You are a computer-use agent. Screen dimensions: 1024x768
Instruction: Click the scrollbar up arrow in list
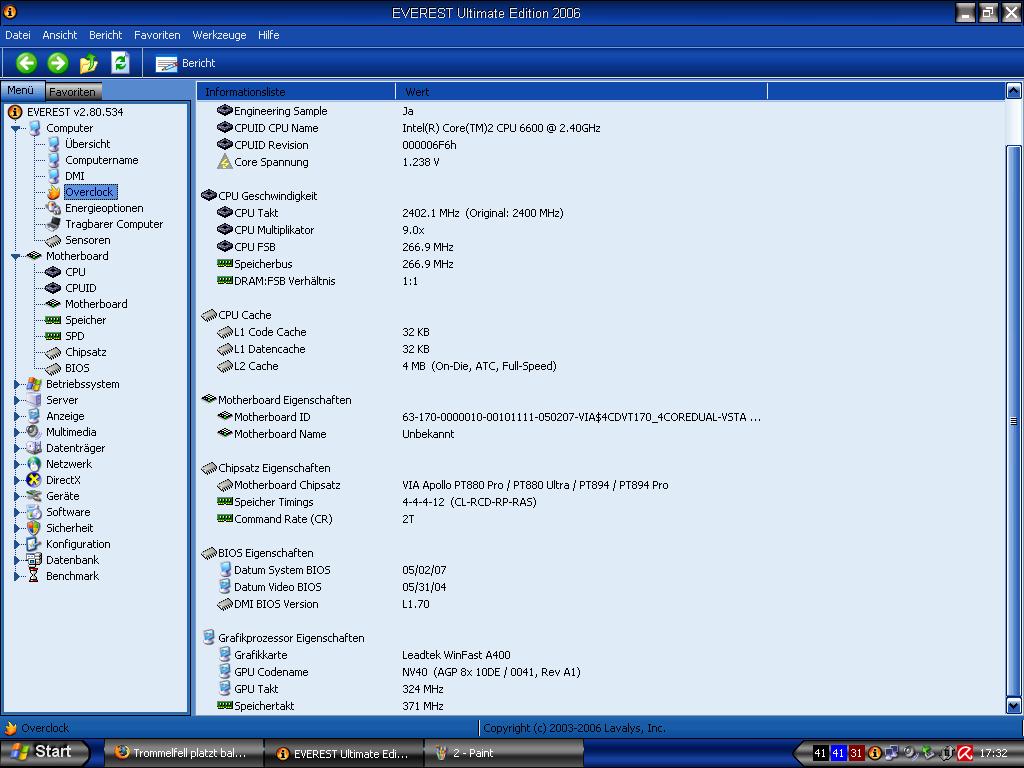(x=1014, y=91)
